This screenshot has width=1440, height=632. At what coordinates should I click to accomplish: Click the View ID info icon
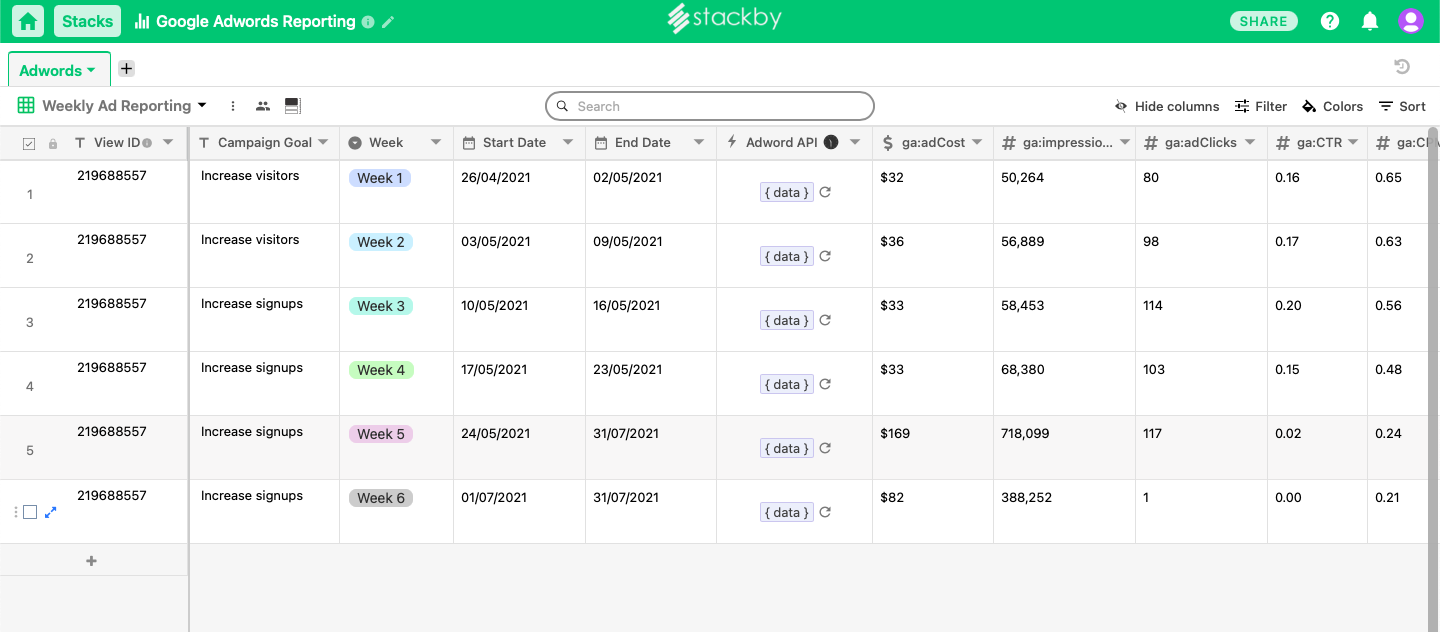[147, 143]
